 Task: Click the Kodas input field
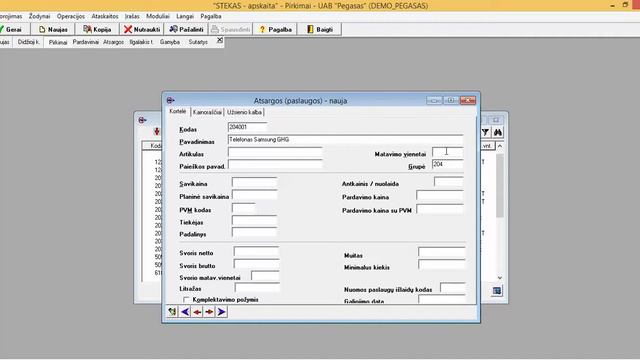247,127
